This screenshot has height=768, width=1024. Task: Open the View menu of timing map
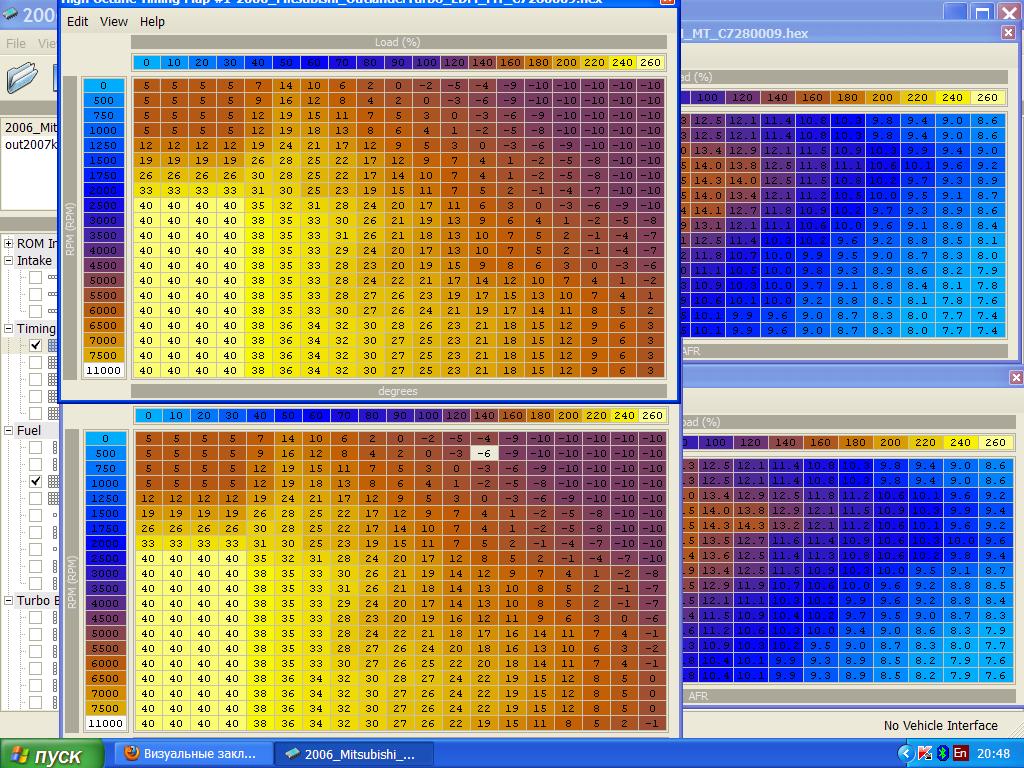114,21
